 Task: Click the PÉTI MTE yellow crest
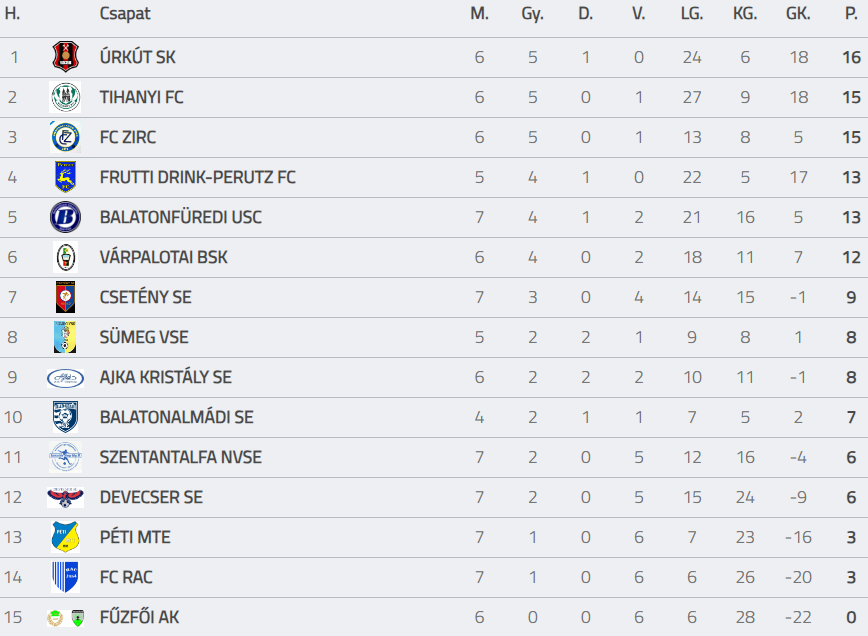pos(65,537)
